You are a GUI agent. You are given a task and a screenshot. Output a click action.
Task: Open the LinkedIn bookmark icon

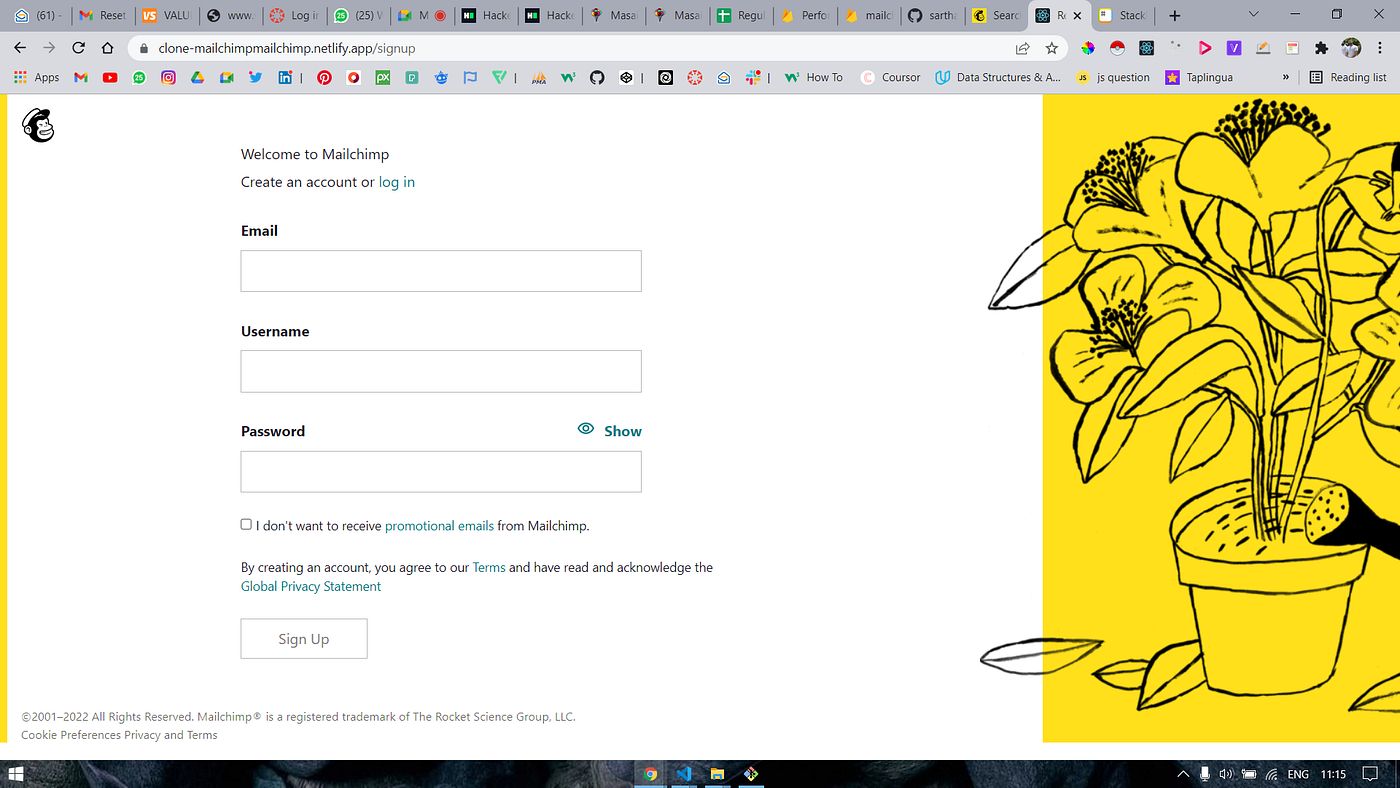285,77
